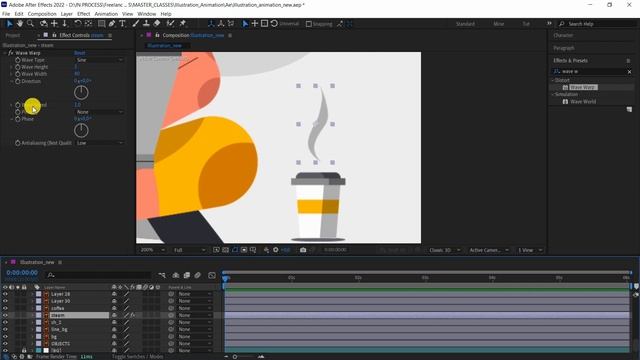This screenshot has height=360, width=640.
Task: Open the Layer menu
Action: pyautogui.click(x=67, y=14)
